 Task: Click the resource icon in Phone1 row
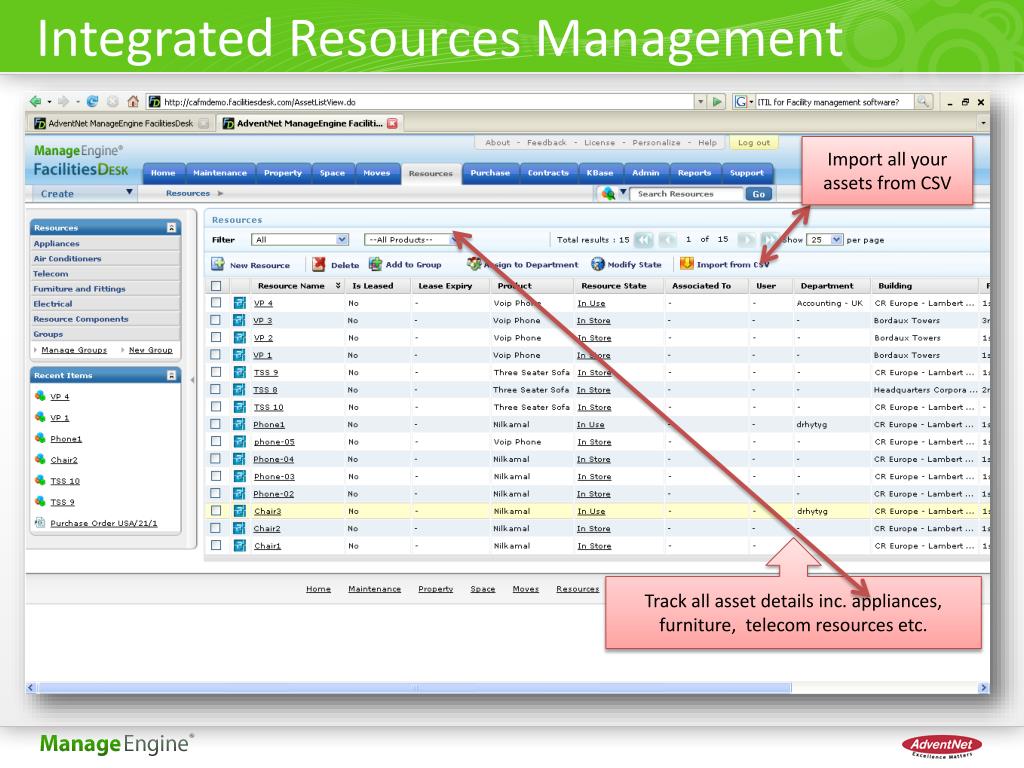click(240, 424)
